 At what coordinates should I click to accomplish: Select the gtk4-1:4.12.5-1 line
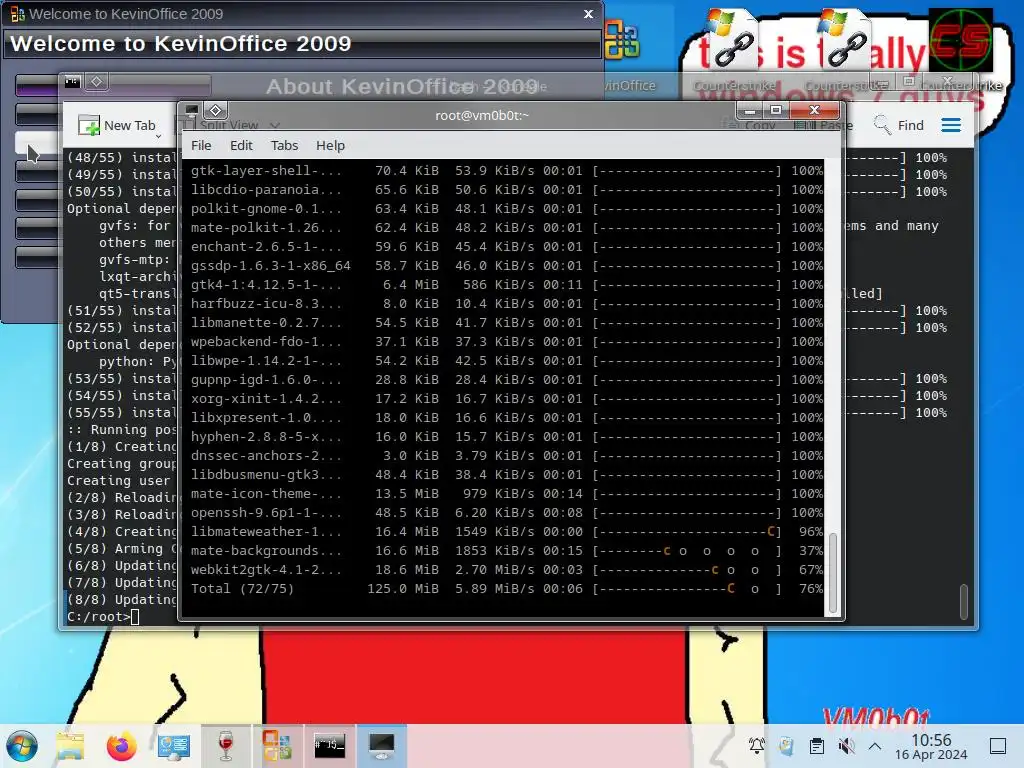pos(506,285)
